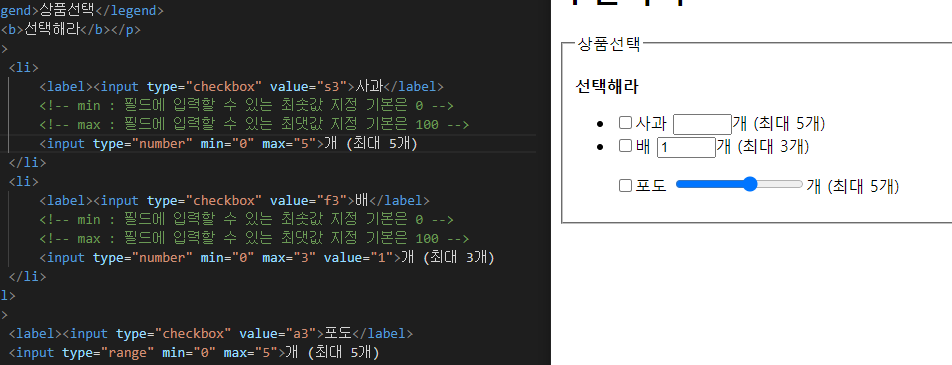Click the code line containing max="5">개 (최대 5개) number input
Viewport: 952px width, 365px height.
[x=228, y=143]
